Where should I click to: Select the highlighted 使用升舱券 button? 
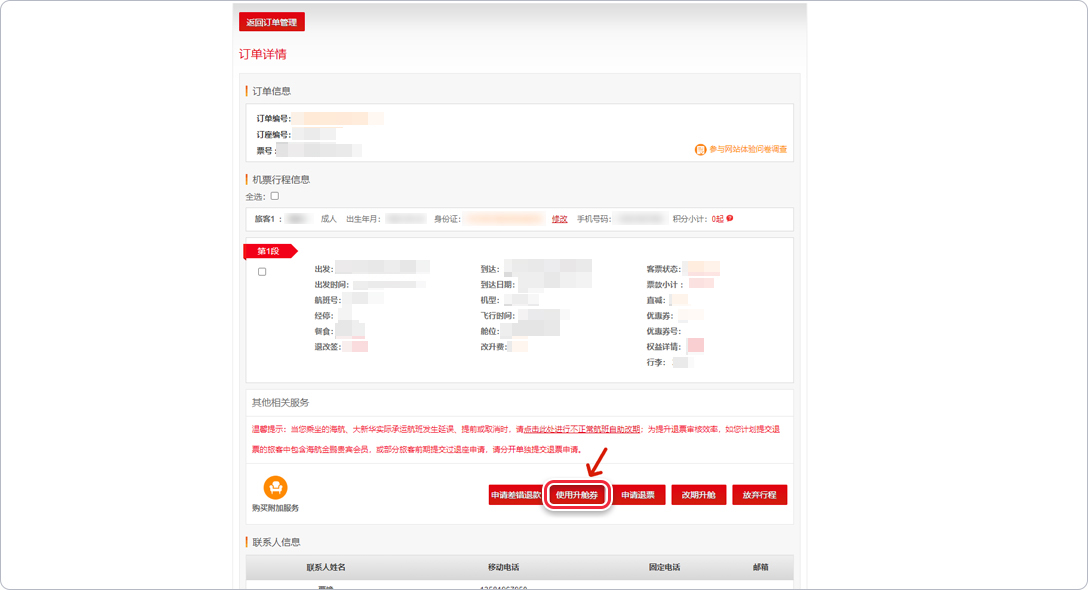pyautogui.click(x=577, y=495)
